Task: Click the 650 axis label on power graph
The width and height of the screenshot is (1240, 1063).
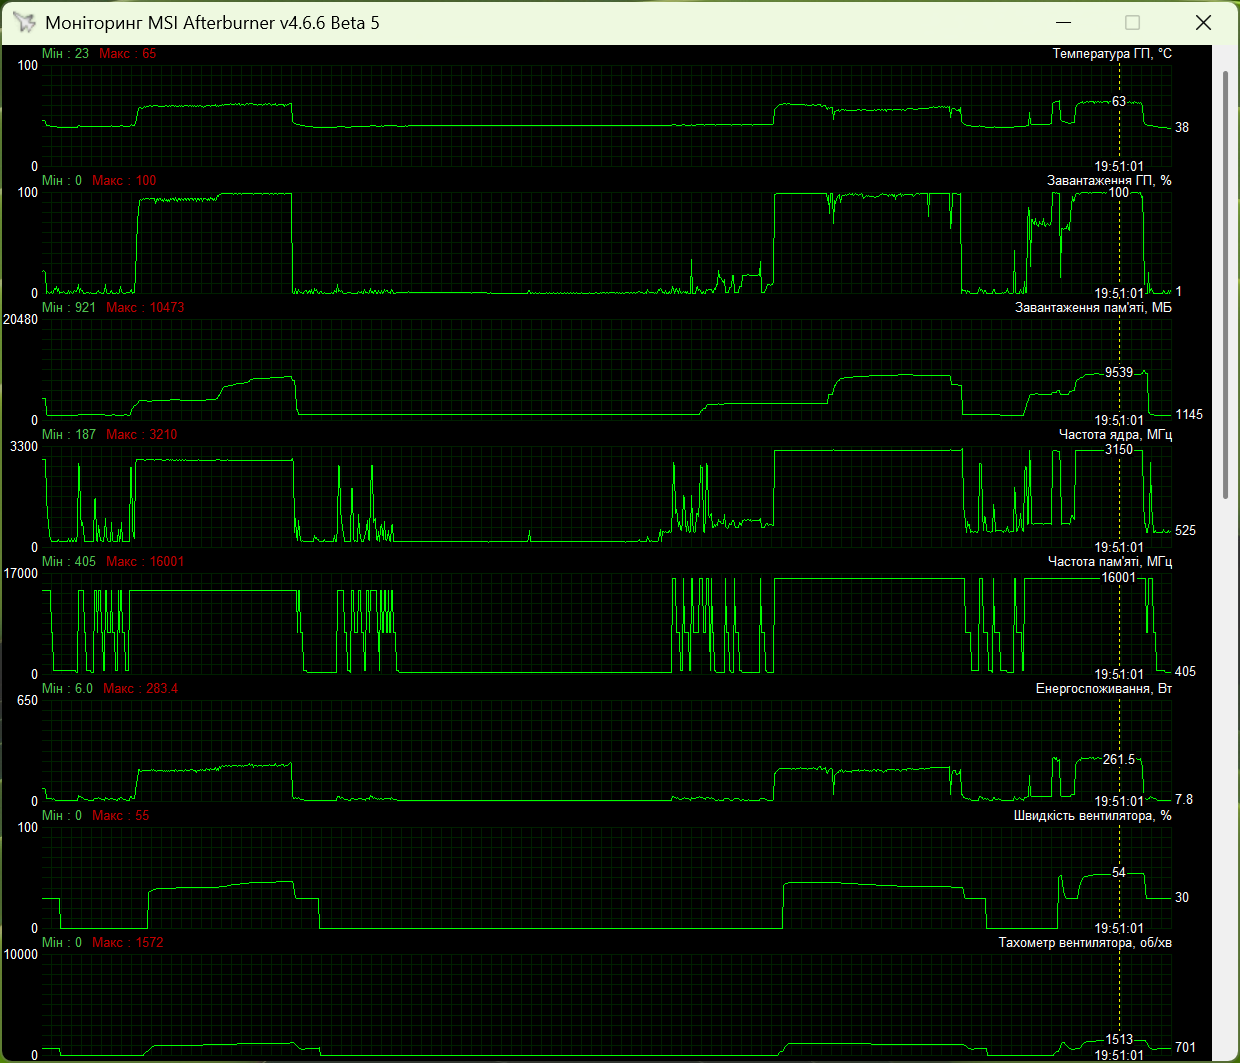Action: 27,701
